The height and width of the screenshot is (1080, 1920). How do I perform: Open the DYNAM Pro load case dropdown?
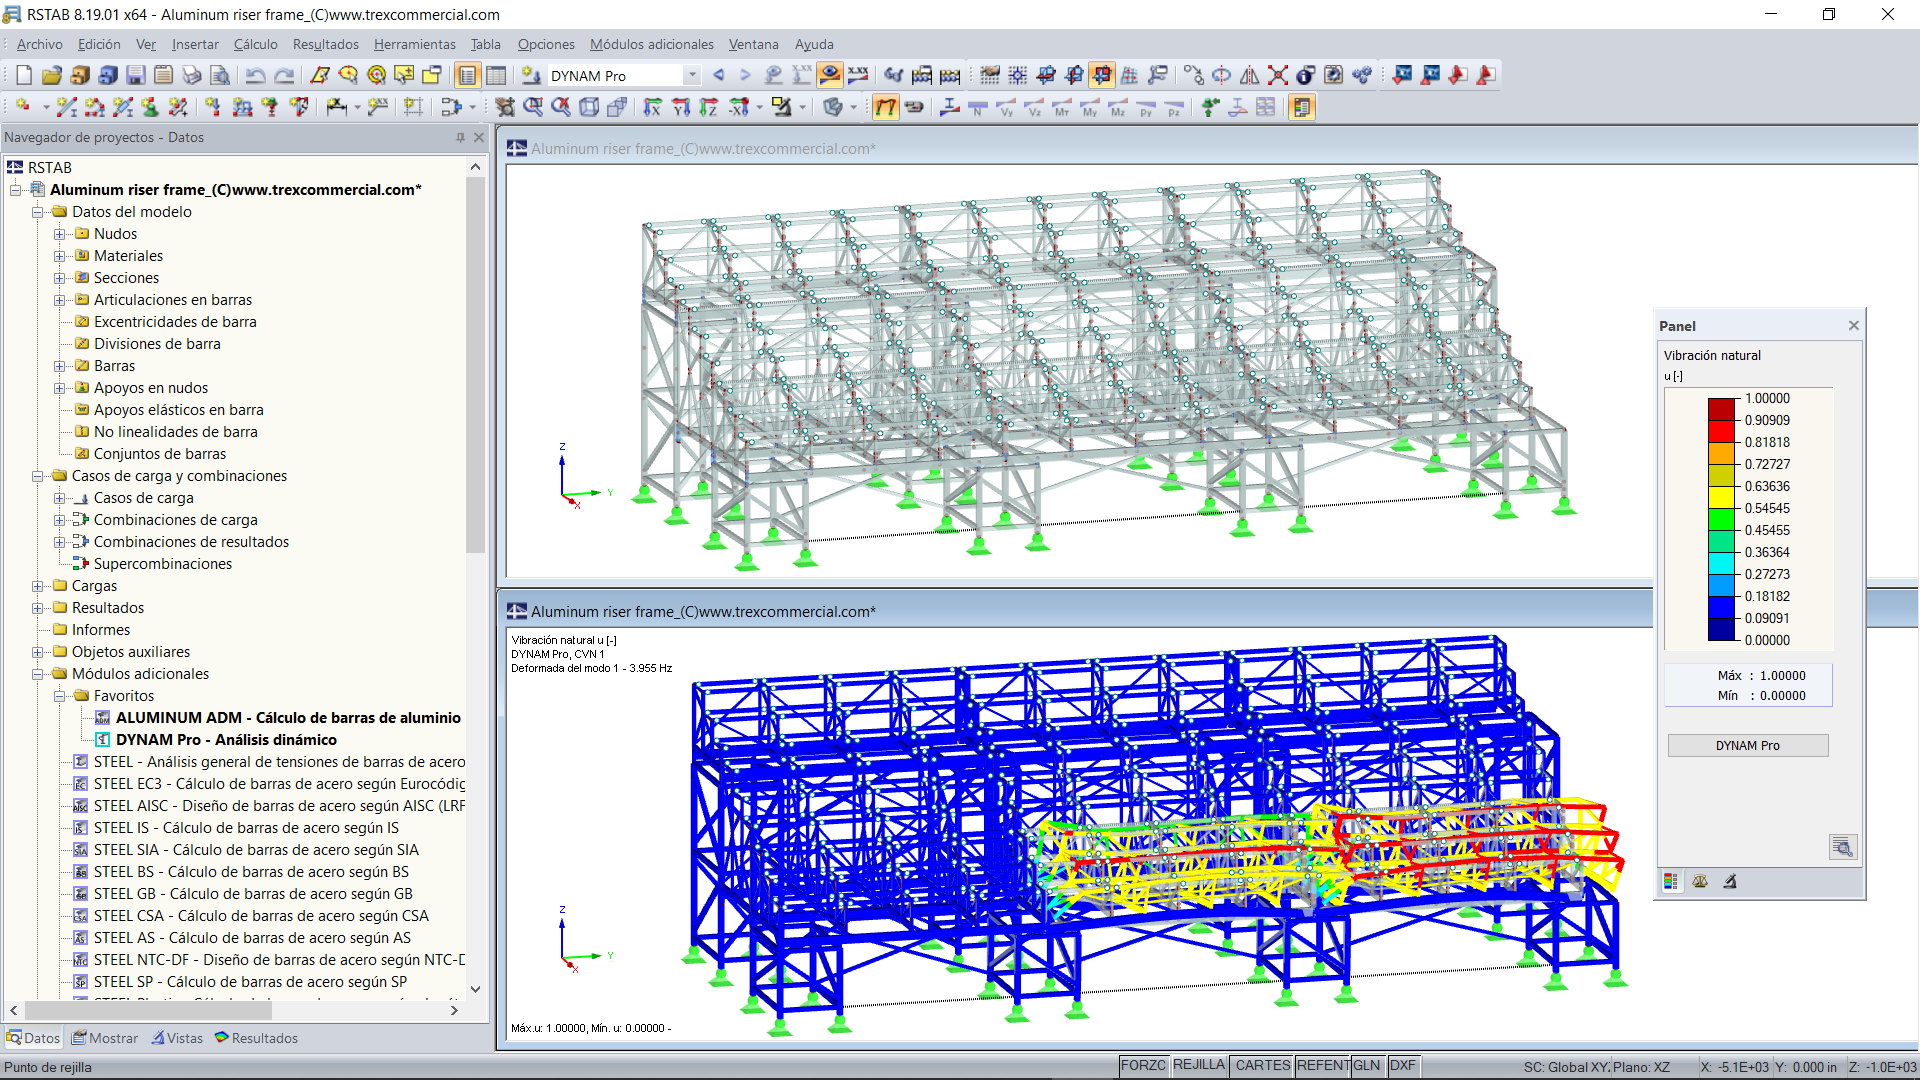click(692, 76)
